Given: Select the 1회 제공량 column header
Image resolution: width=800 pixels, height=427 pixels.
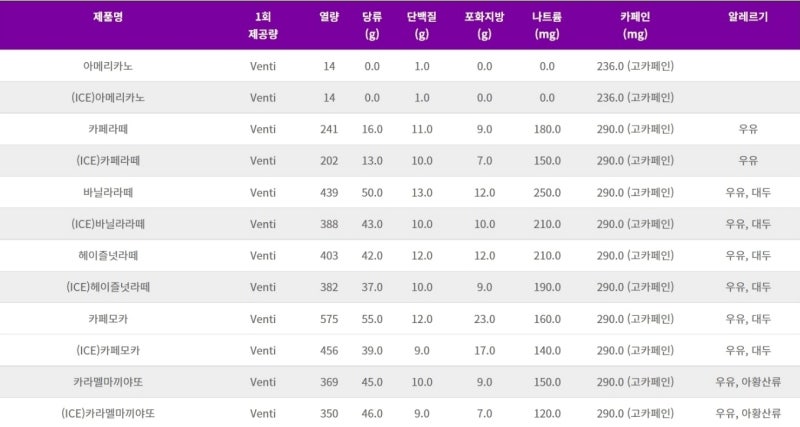Looking at the screenshot, I should tap(263, 25).
